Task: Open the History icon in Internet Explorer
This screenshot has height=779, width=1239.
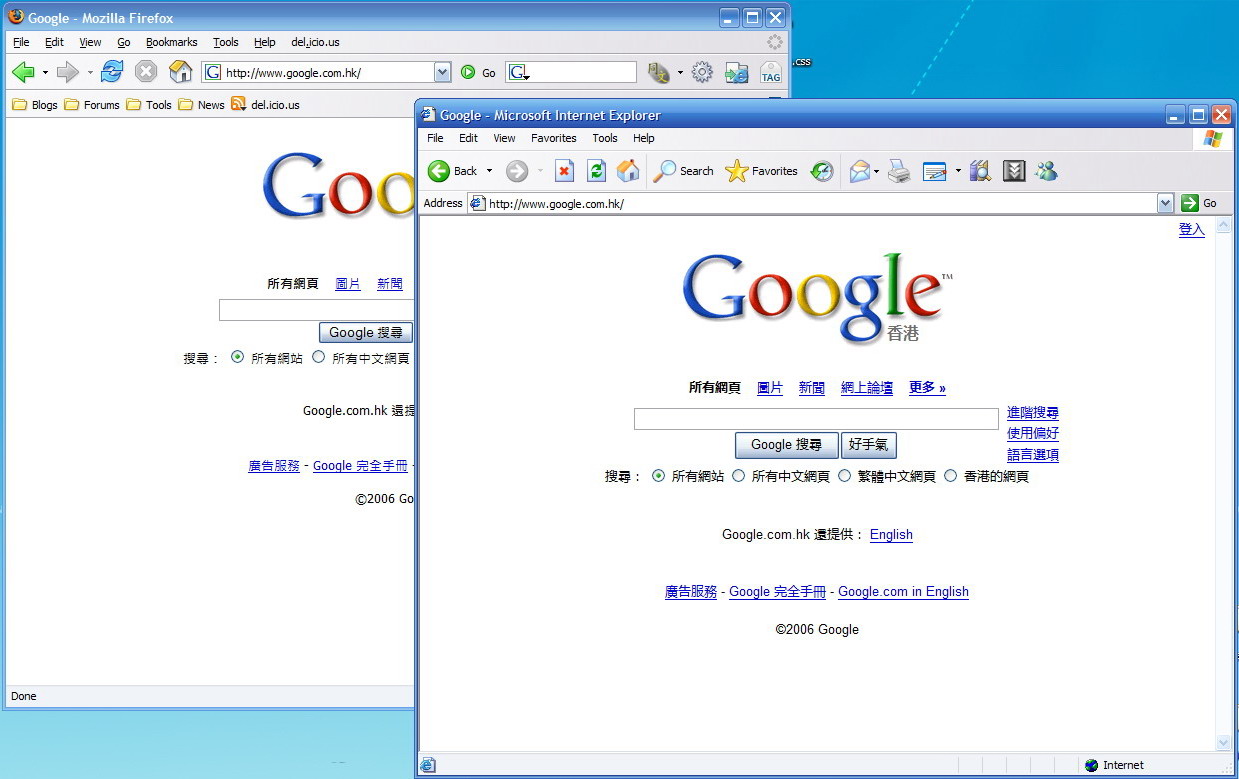Action: (x=822, y=171)
